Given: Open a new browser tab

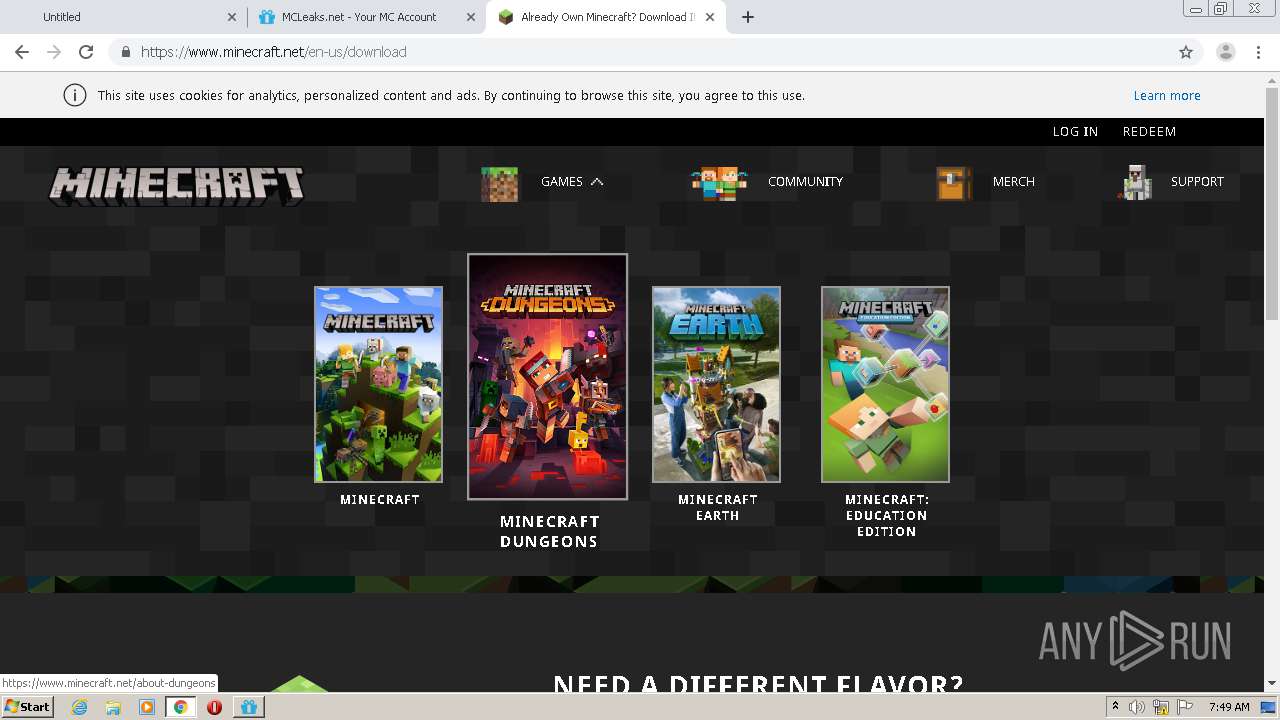Looking at the screenshot, I should pyautogui.click(x=748, y=17).
